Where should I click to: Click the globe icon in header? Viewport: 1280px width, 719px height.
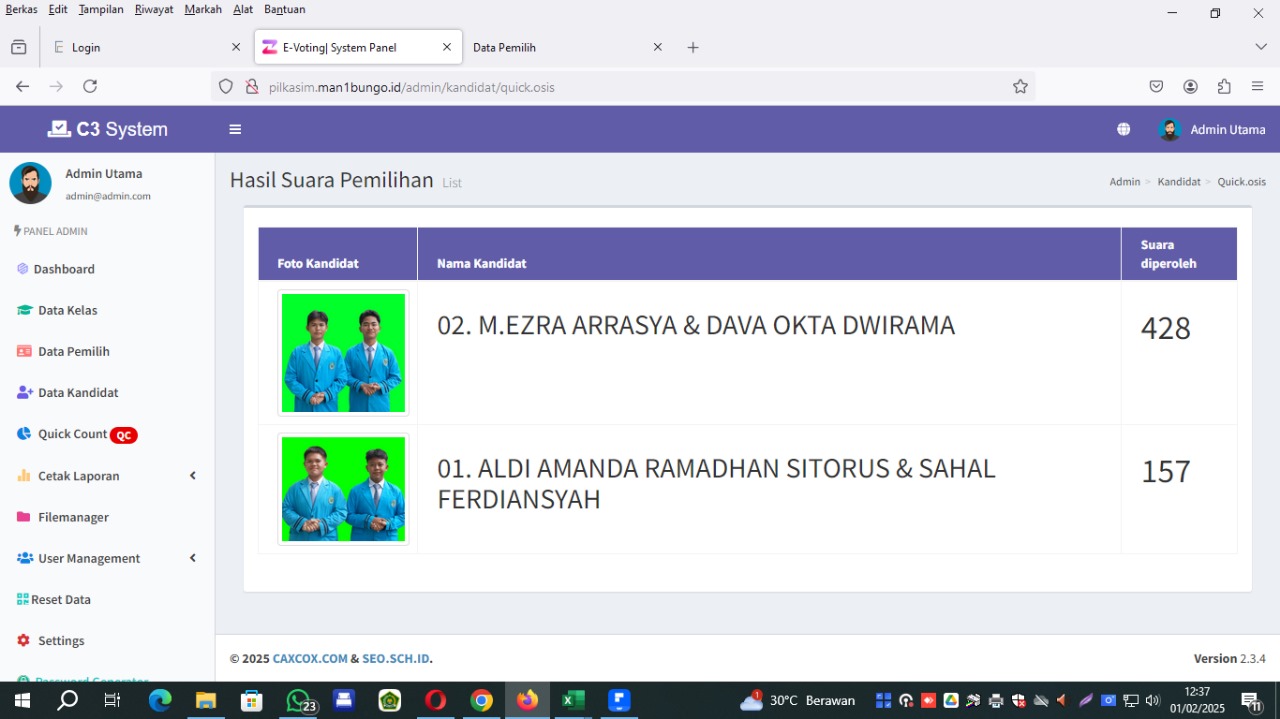pyautogui.click(x=1123, y=129)
